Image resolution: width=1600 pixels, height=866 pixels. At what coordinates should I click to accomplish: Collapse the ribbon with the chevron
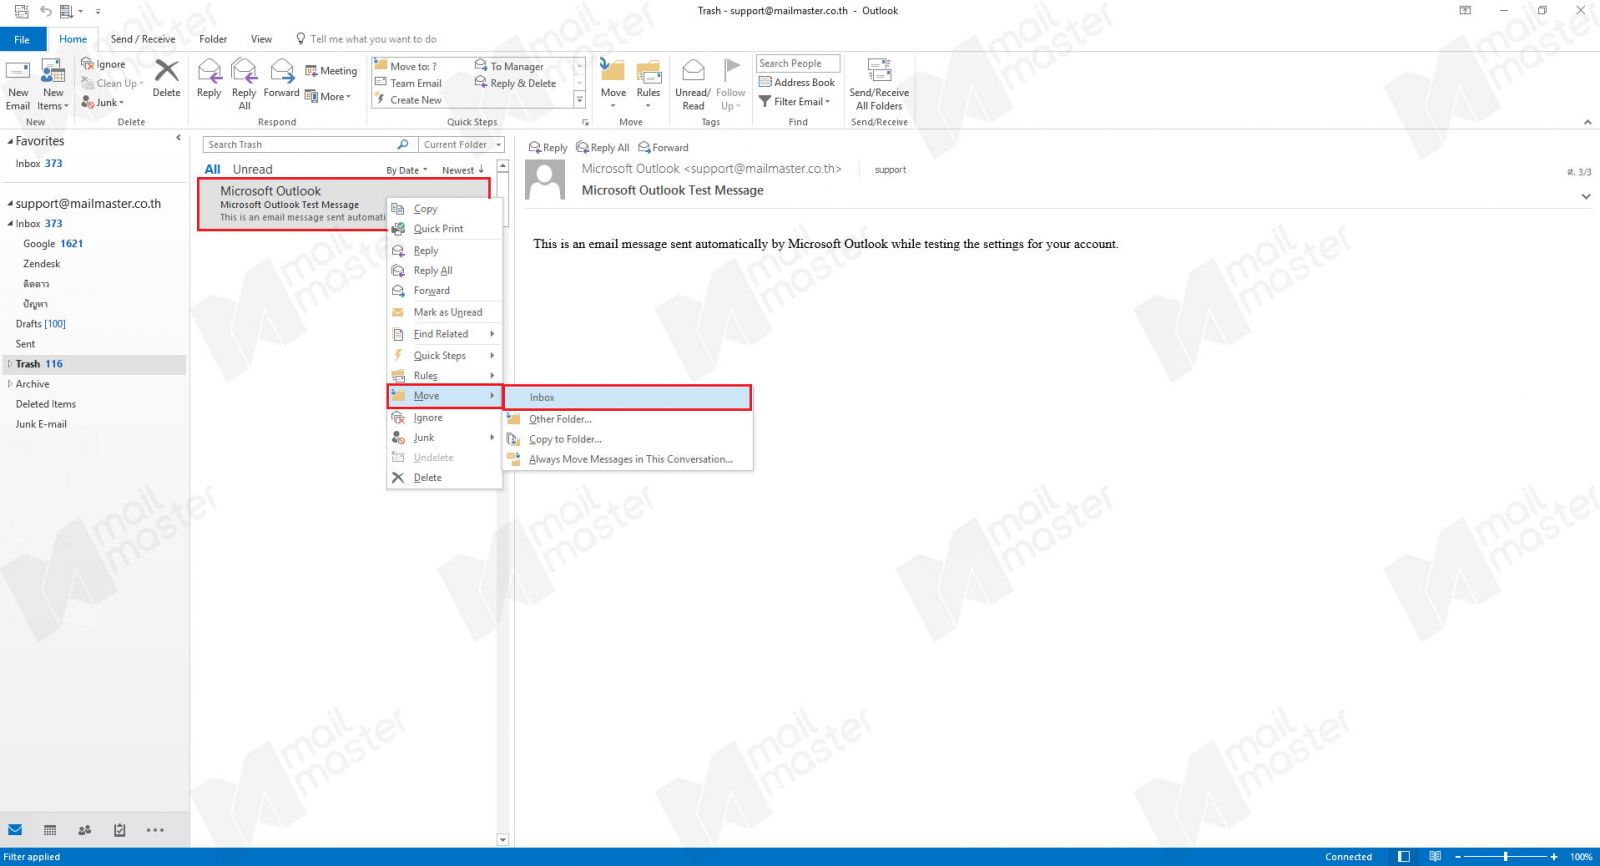[1587, 122]
